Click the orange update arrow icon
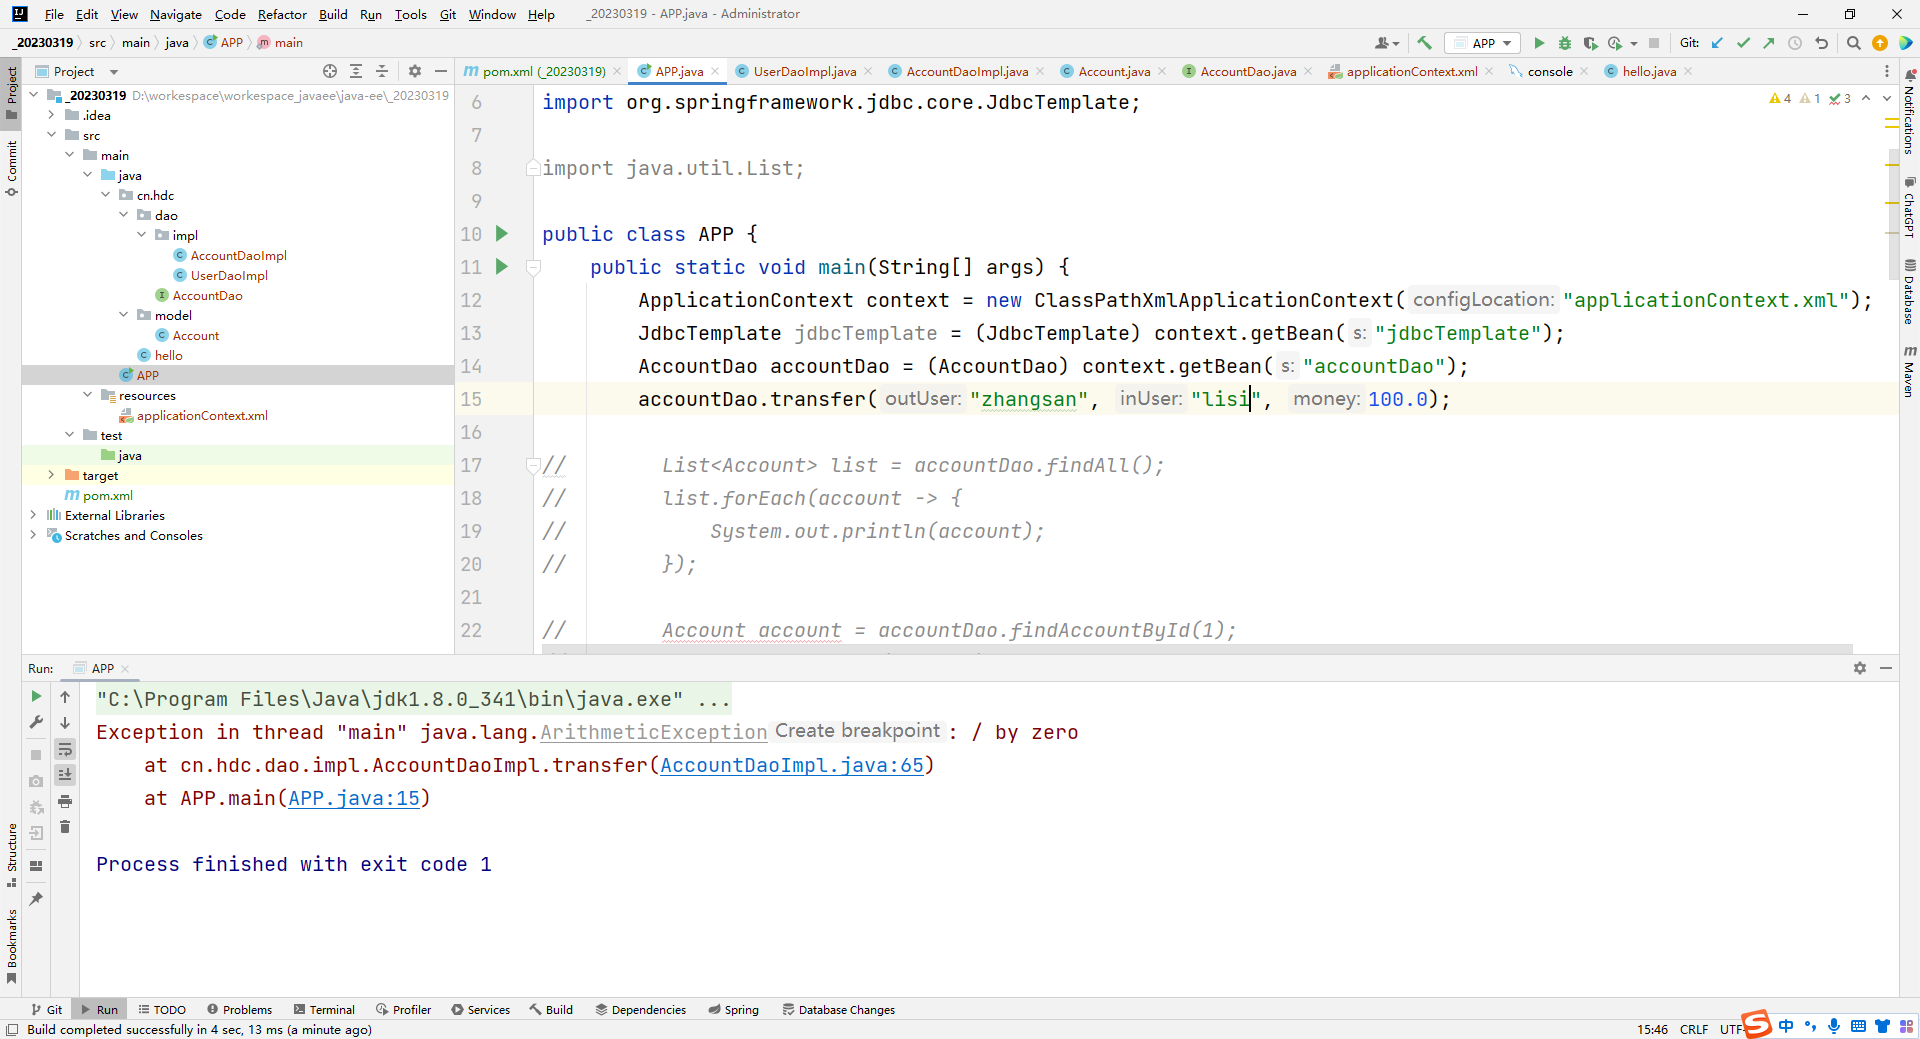1920x1039 pixels. click(x=1880, y=43)
